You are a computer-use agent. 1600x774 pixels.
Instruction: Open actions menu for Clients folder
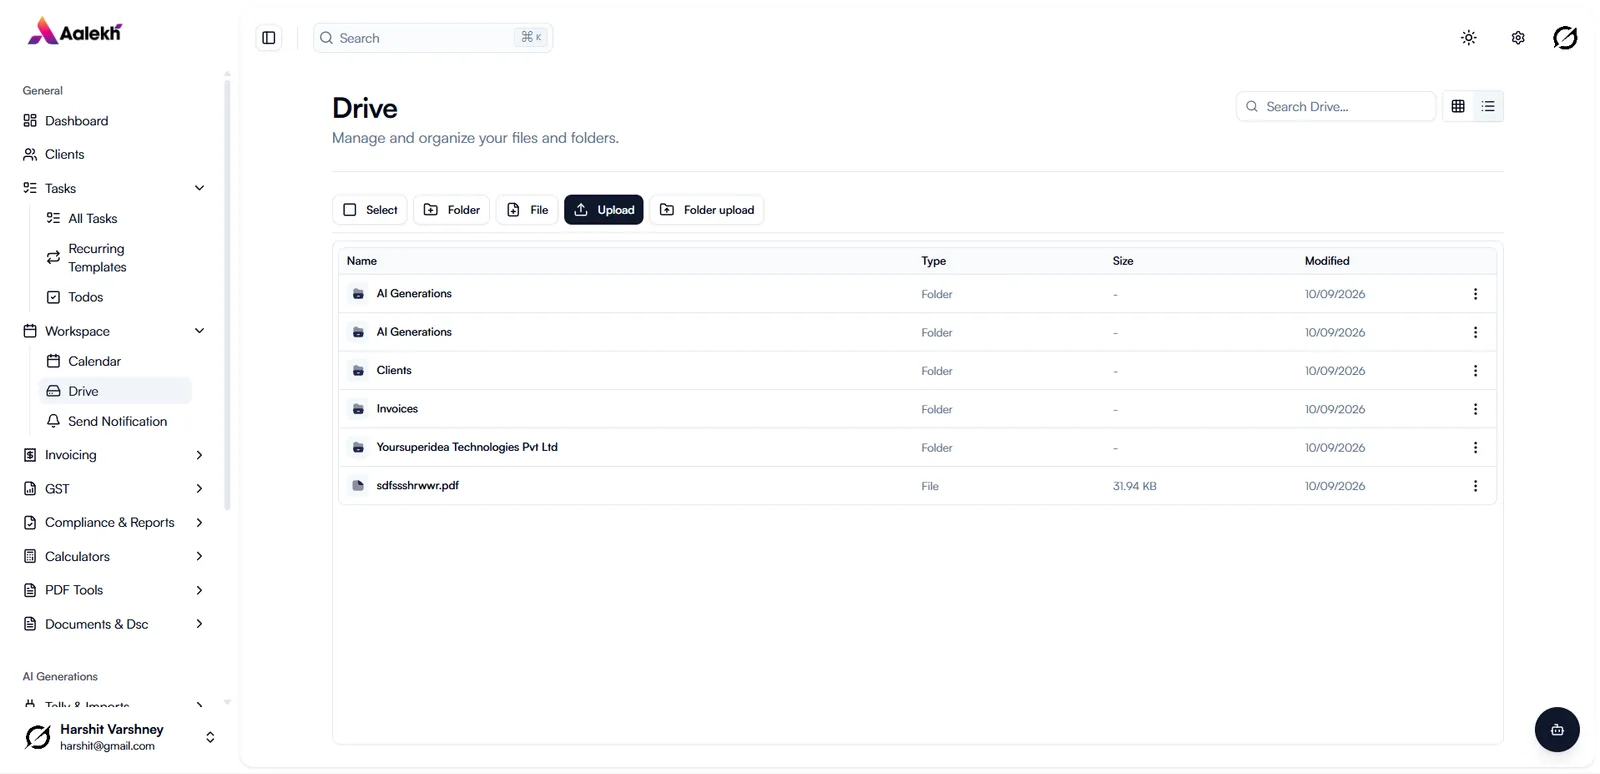pyautogui.click(x=1475, y=371)
